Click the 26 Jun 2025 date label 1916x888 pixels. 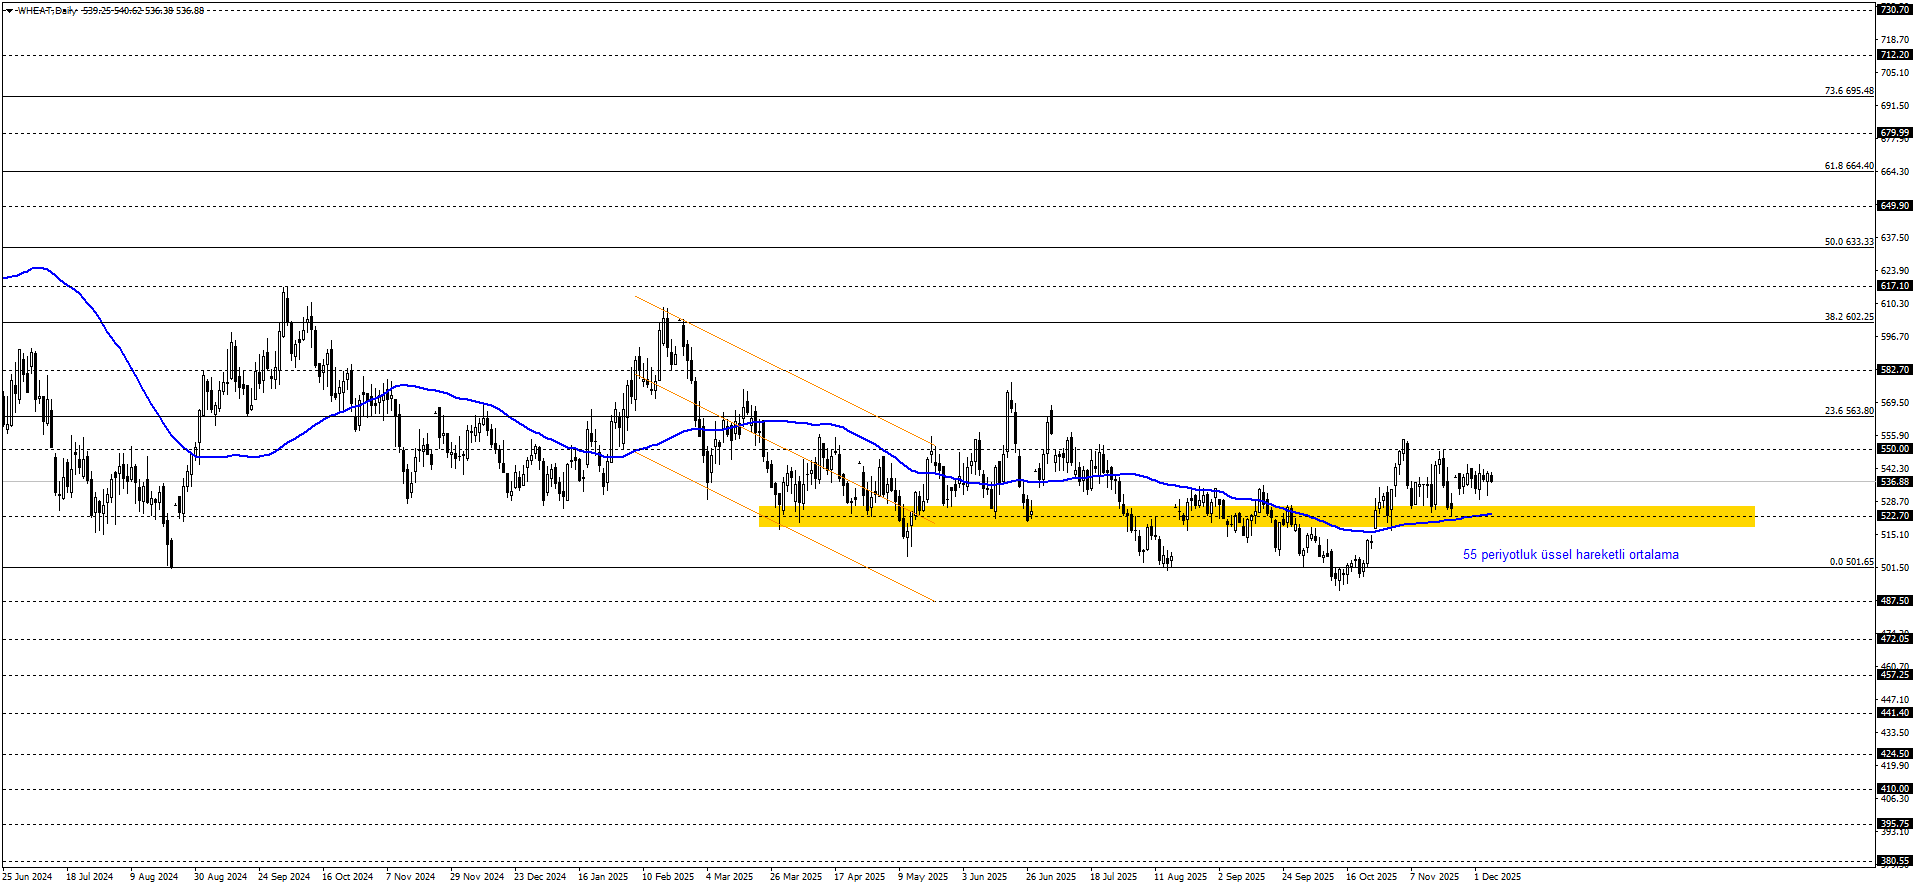[x=1051, y=877]
